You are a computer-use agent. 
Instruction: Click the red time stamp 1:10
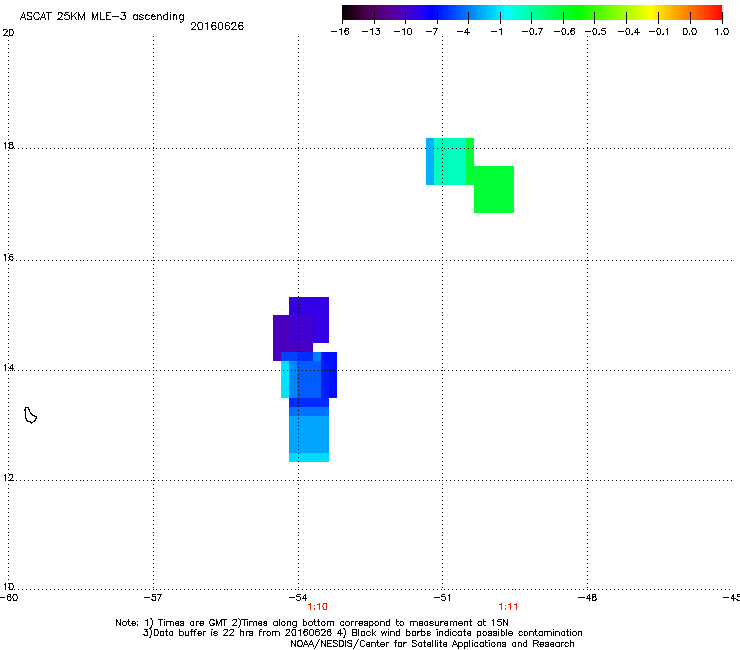[317, 607]
